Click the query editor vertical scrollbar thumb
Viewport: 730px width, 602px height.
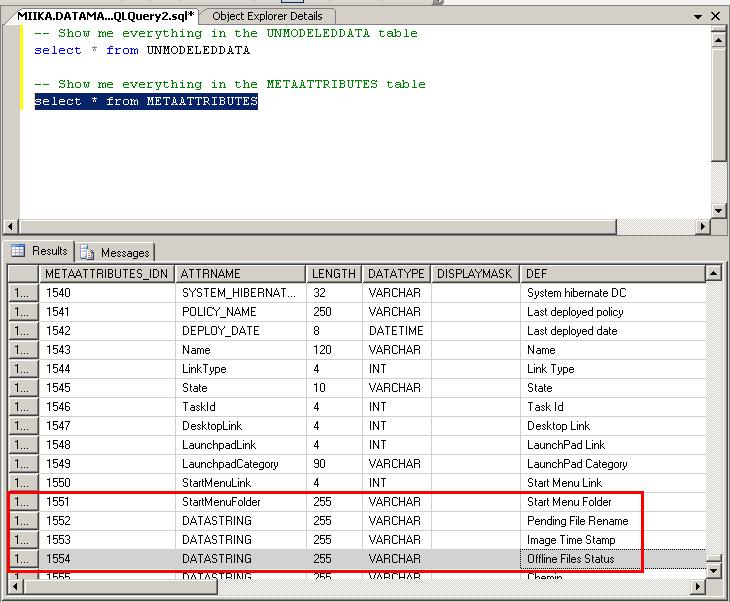pyautogui.click(x=718, y=104)
